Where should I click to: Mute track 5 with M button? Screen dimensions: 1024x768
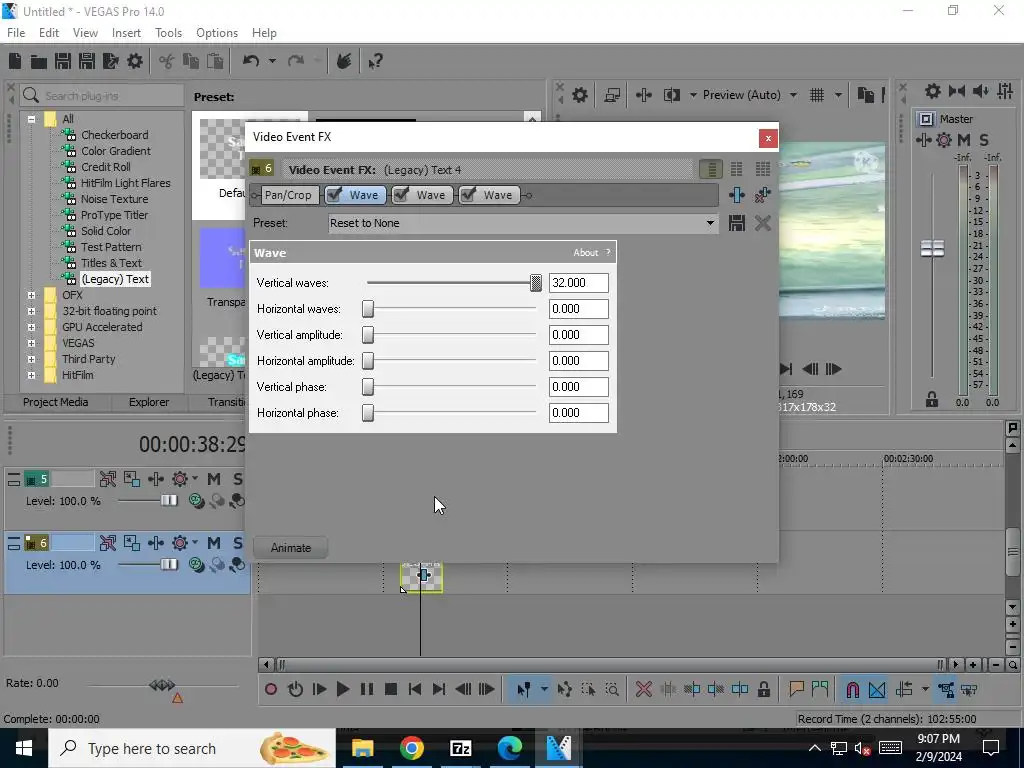[214, 479]
